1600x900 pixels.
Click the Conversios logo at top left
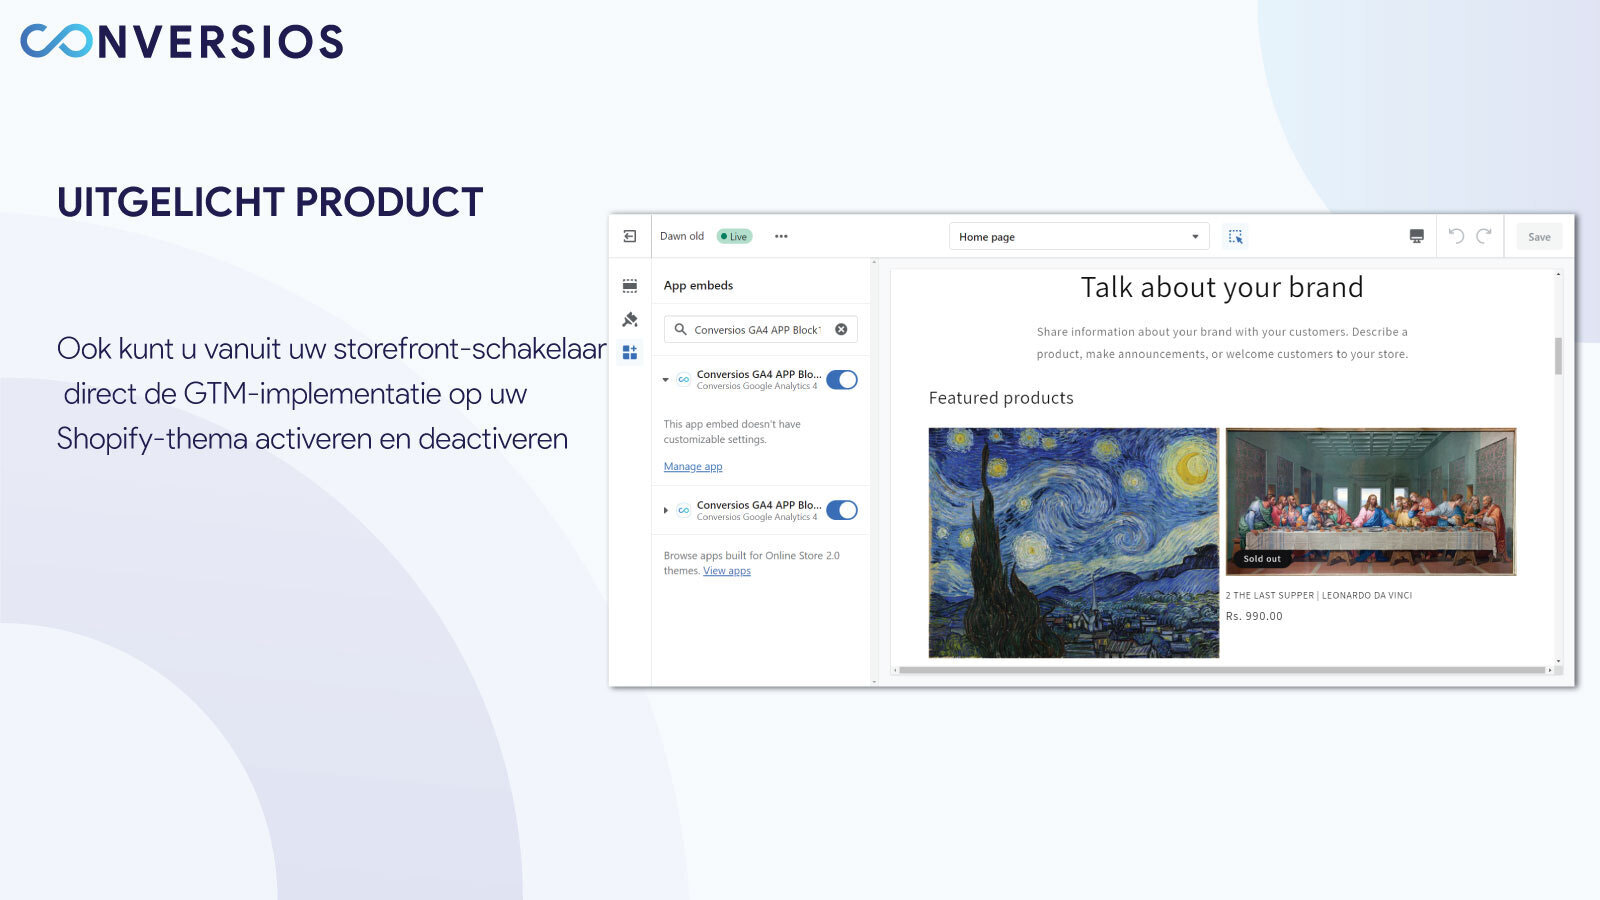pyautogui.click(x=182, y=41)
